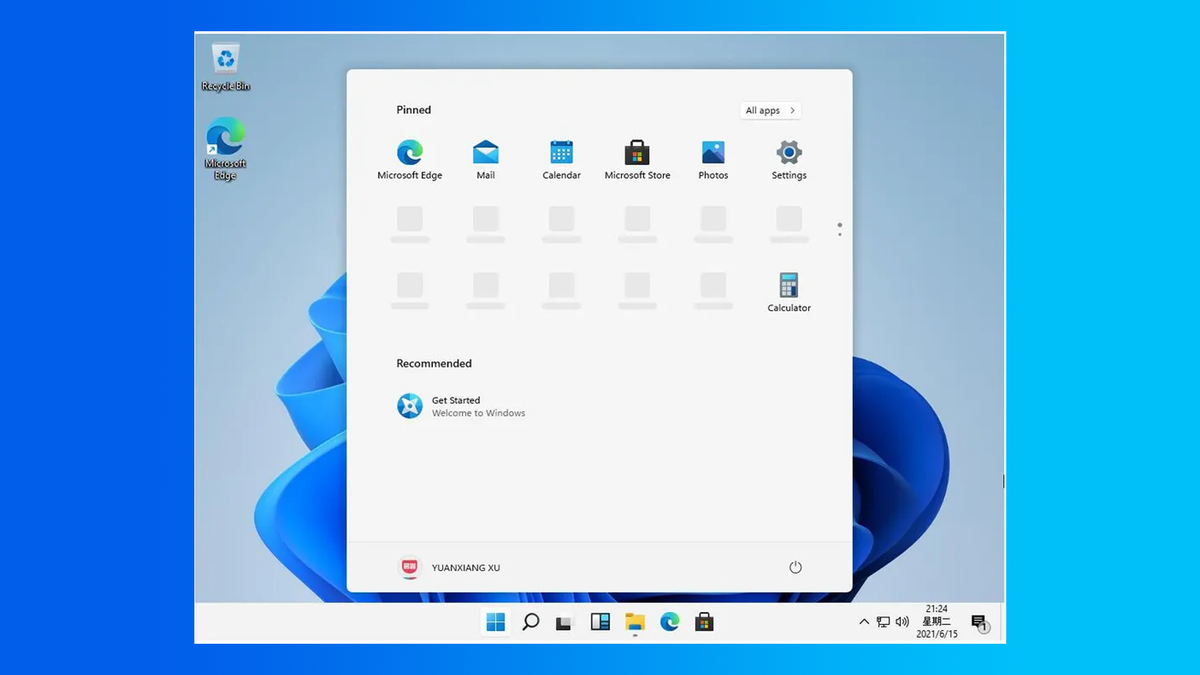Image resolution: width=1200 pixels, height=675 pixels.
Task: Open File Explorer from the taskbar
Action: [635, 622]
